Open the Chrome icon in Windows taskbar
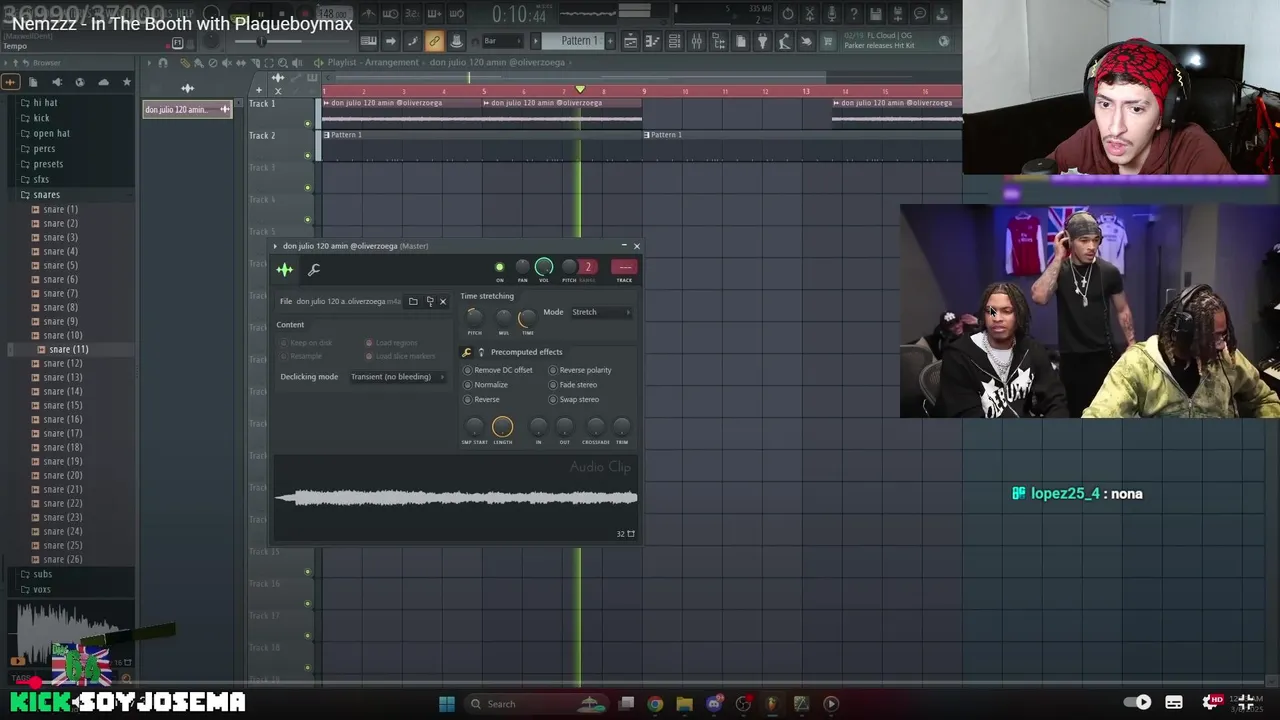Viewport: 1280px width, 720px height. click(655, 703)
